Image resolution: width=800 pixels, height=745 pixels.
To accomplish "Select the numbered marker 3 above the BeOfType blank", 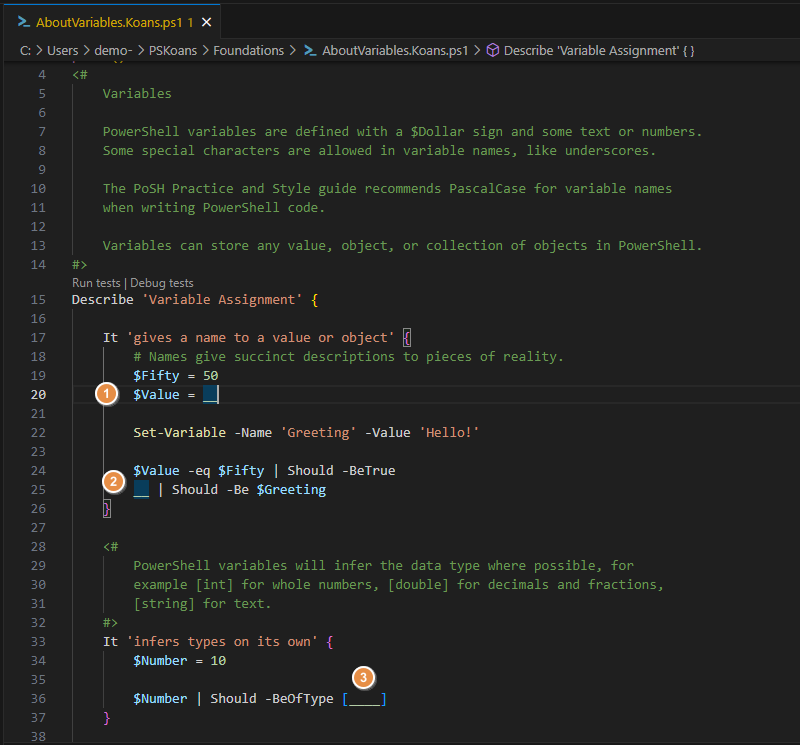I will (x=364, y=678).
